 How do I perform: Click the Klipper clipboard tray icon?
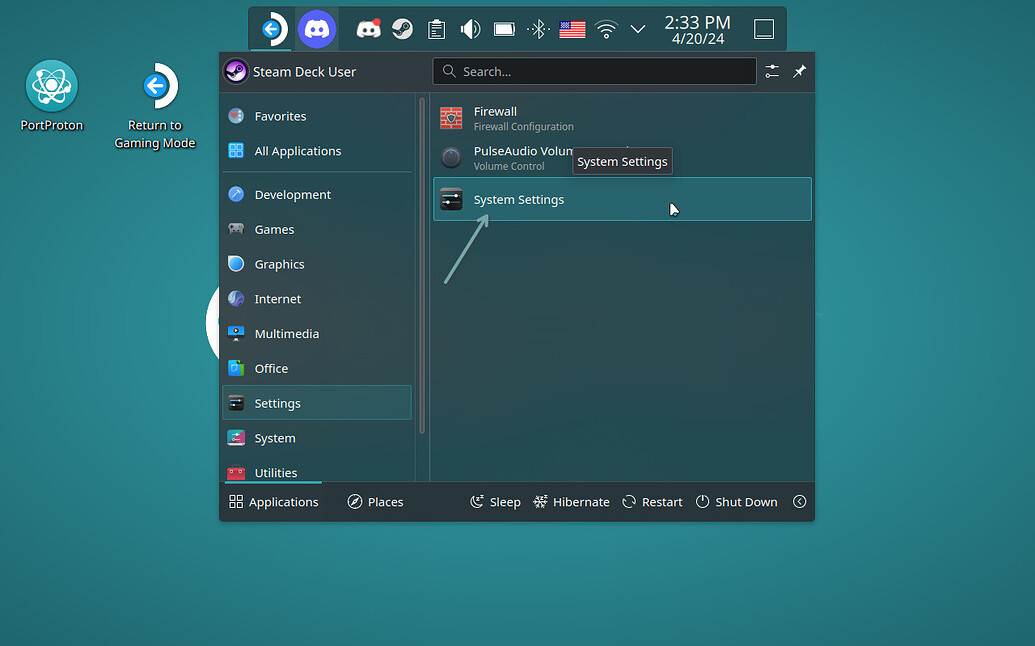(436, 29)
